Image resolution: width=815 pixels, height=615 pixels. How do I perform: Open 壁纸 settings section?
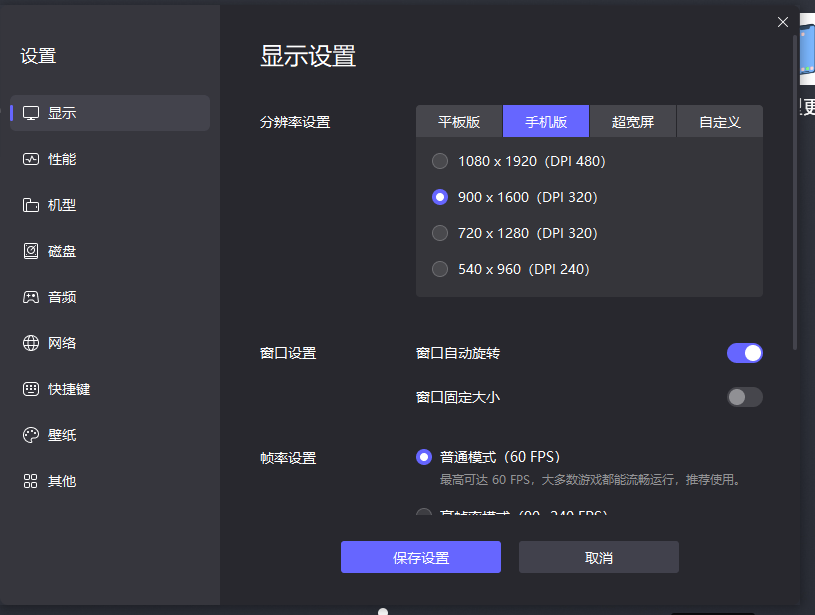click(110, 435)
